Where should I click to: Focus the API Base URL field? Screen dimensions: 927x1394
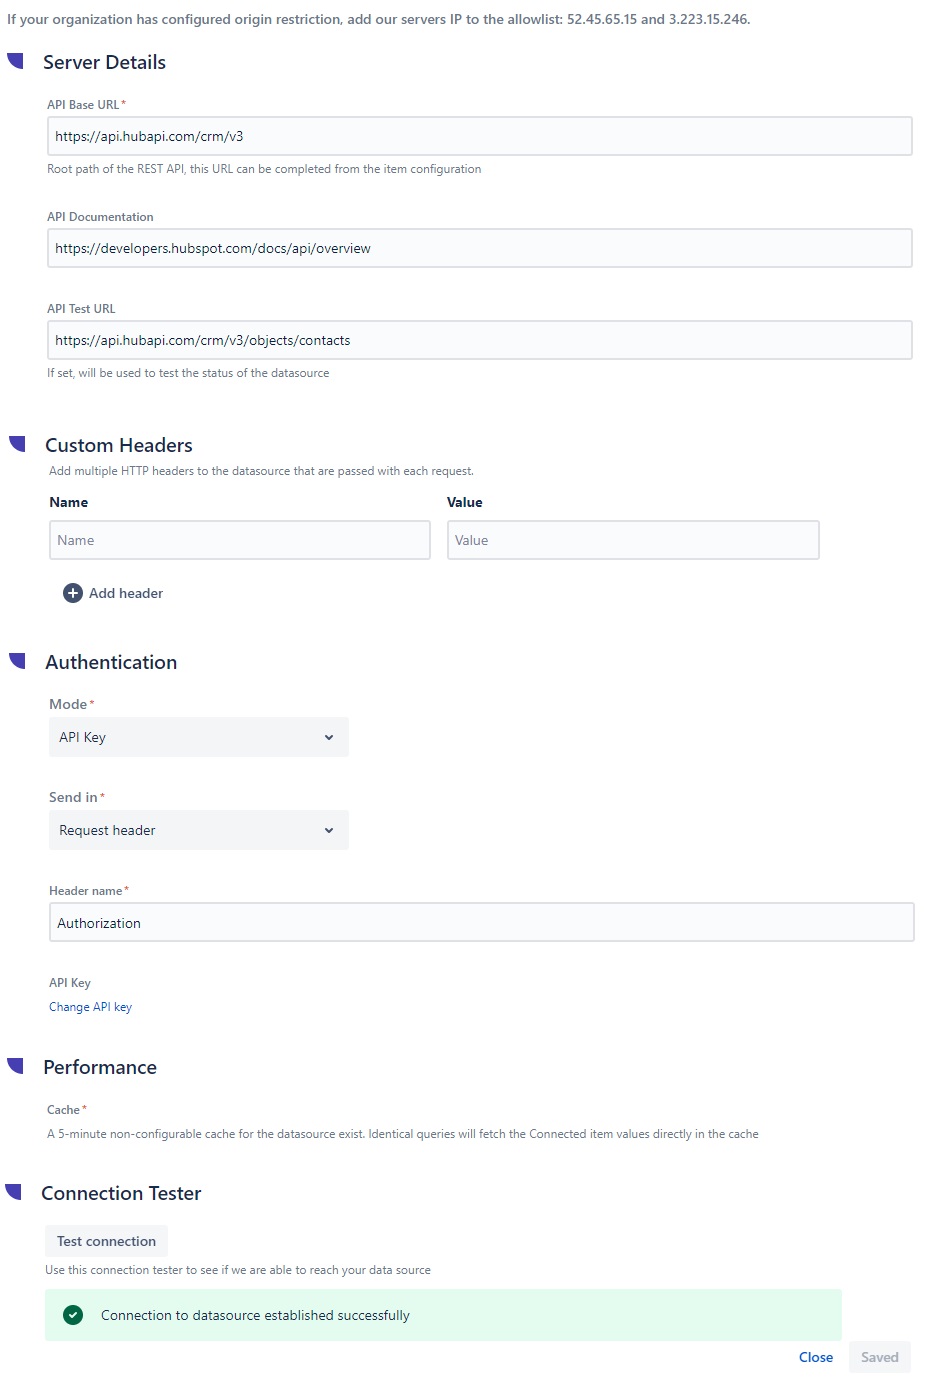pyautogui.click(x=479, y=136)
